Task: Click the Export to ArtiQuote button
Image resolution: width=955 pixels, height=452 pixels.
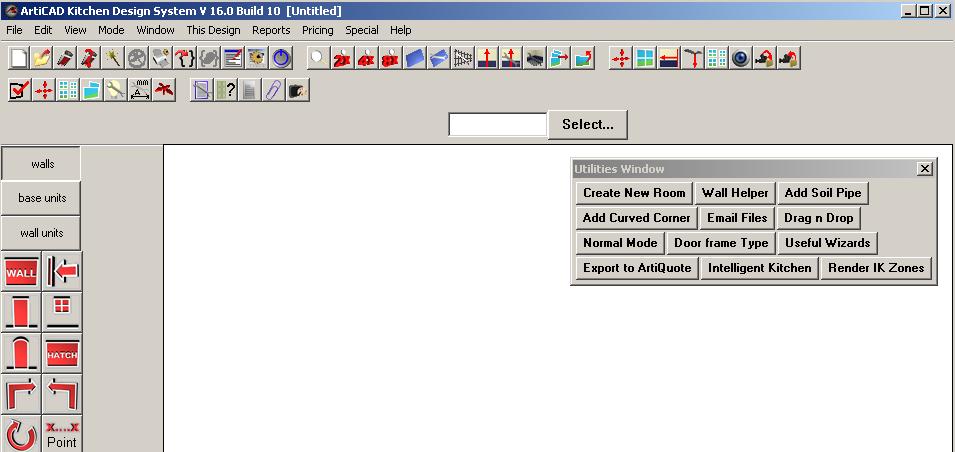Action: tap(637, 267)
